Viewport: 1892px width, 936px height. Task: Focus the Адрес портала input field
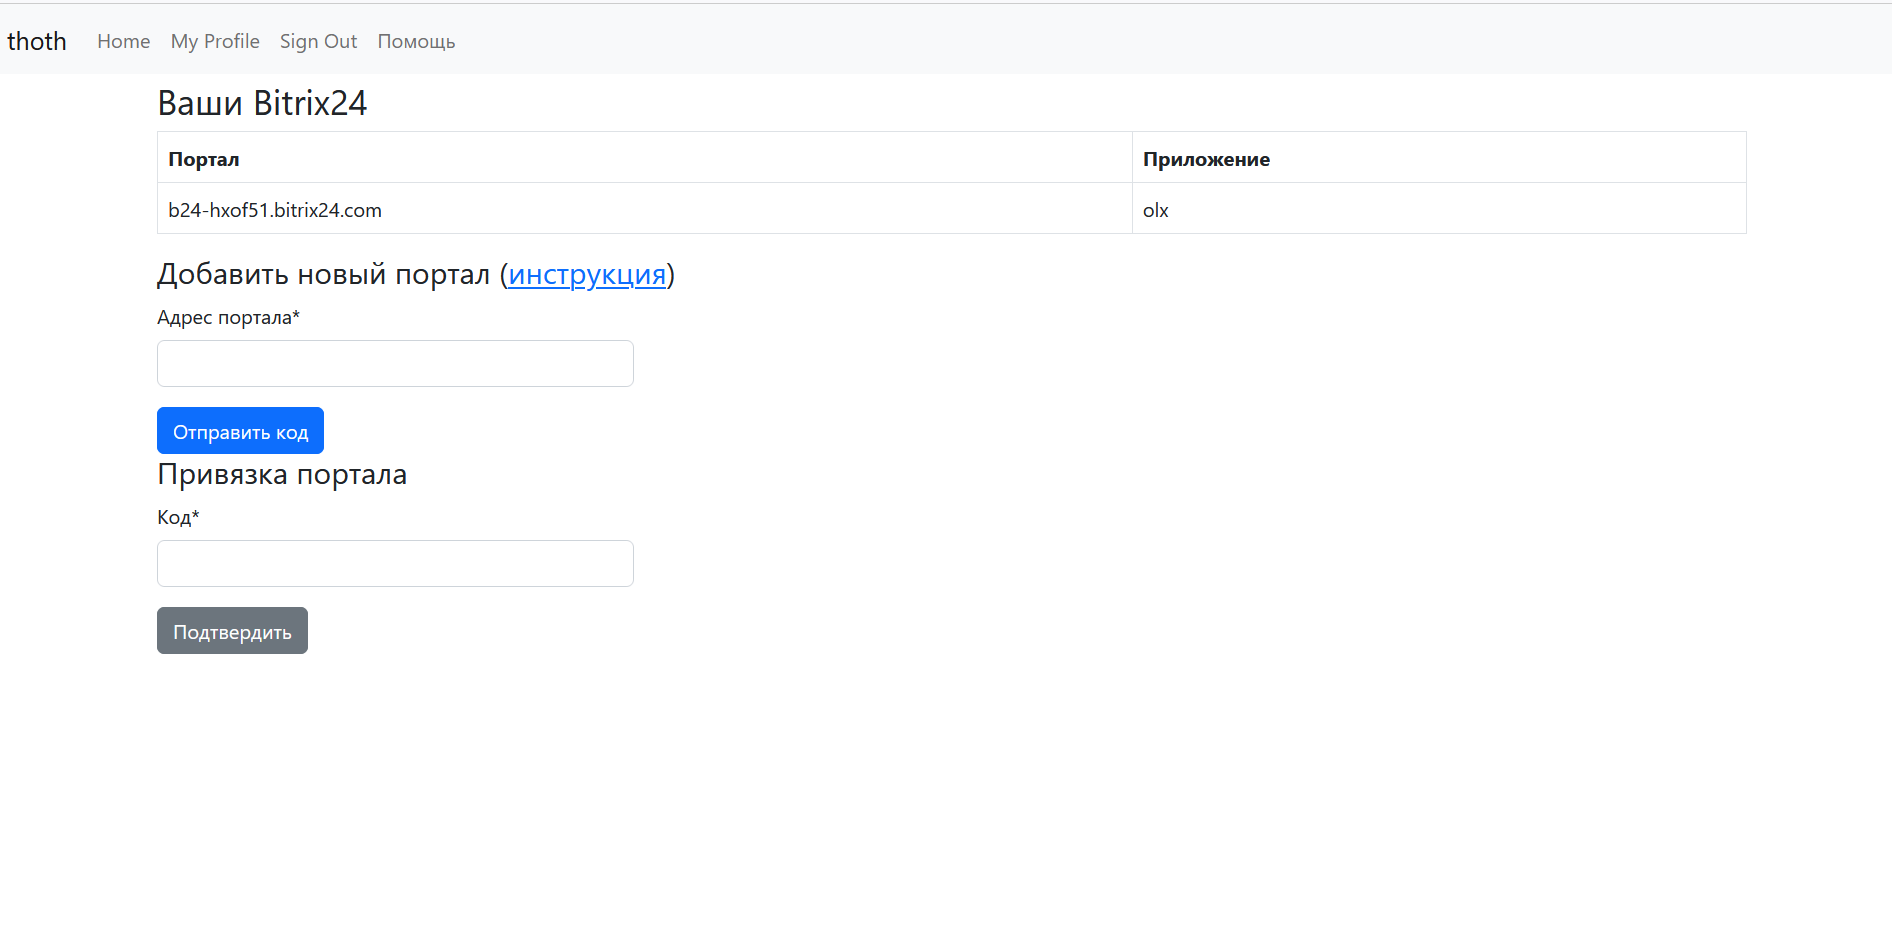[395, 363]
